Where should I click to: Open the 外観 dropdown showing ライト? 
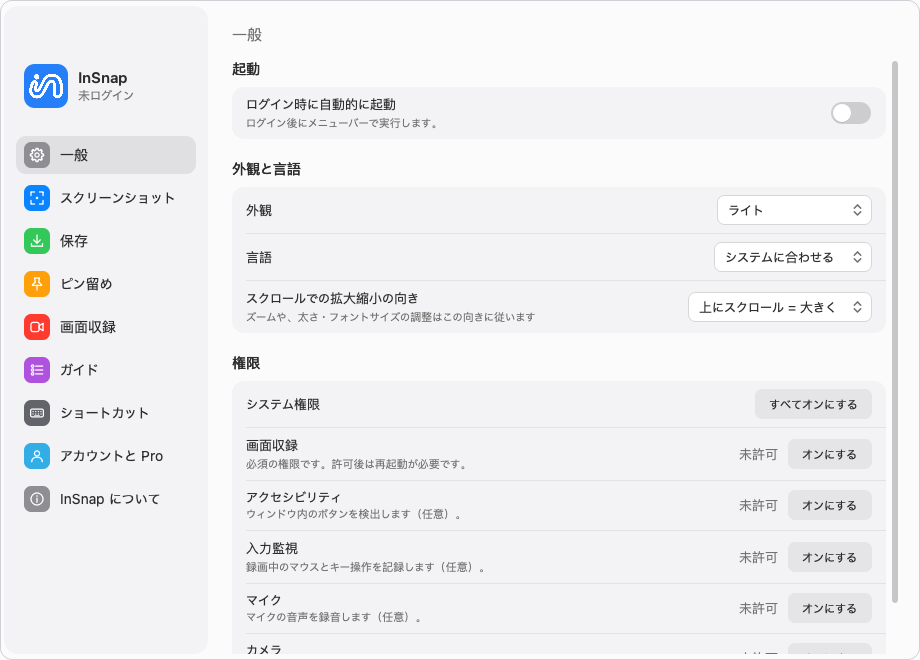pos(794,210)
